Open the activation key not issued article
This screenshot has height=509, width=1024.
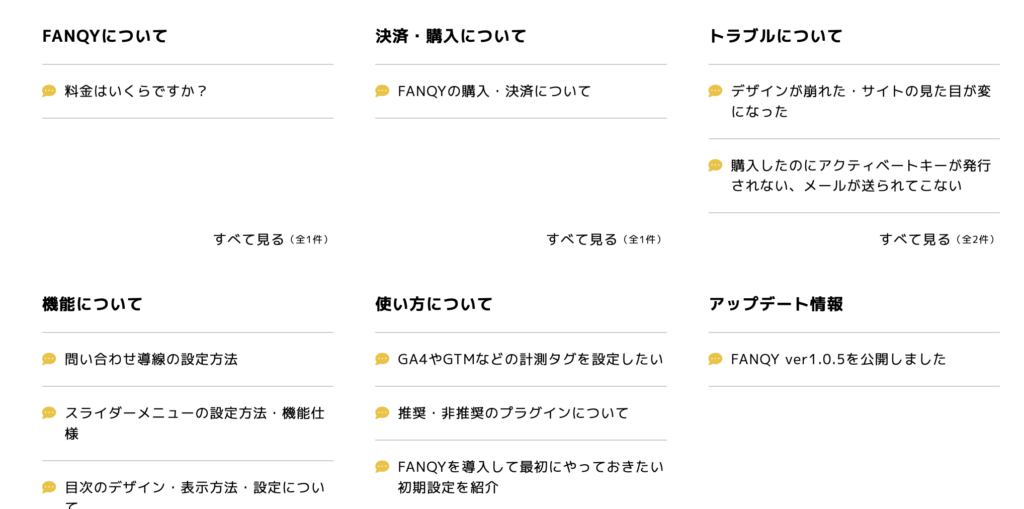click(x=860, y=175)
